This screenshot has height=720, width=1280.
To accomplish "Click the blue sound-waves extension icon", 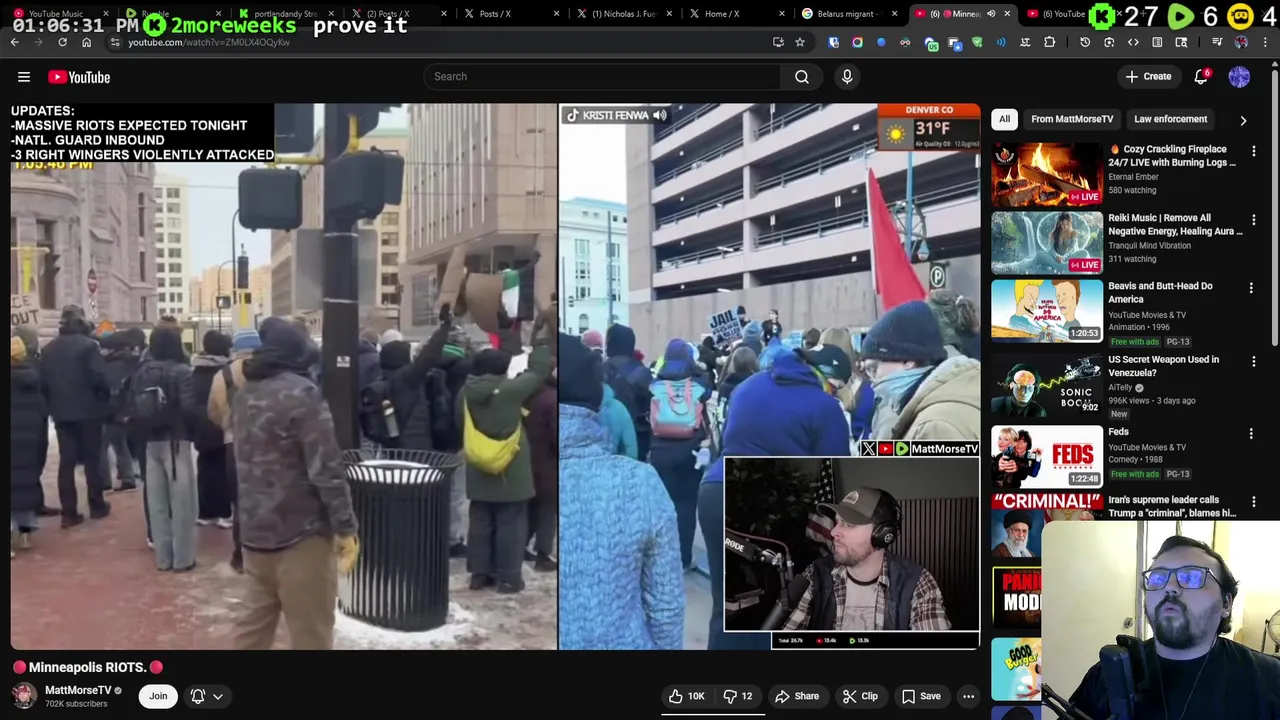I will (x=1001, y=42).
